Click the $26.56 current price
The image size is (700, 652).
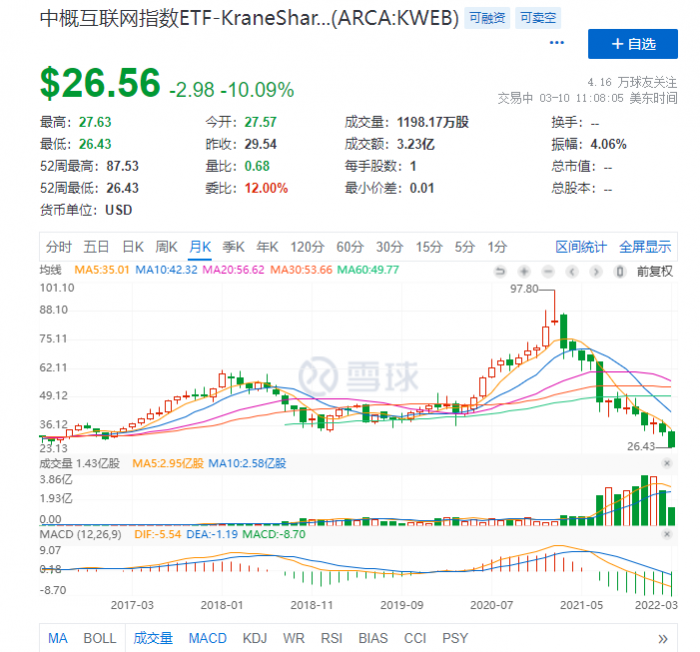[x=100, y=83]
